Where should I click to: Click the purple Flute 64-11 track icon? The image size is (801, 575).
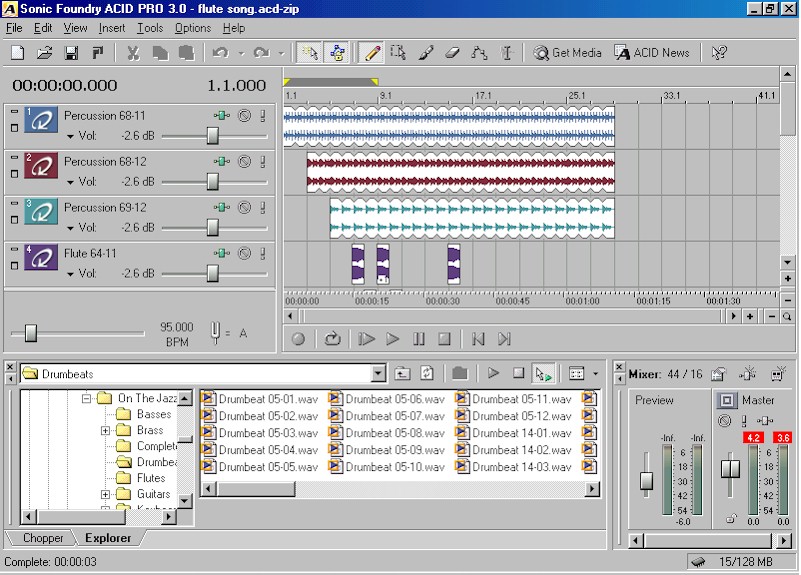pyautogui.click(x=41, y=257)
